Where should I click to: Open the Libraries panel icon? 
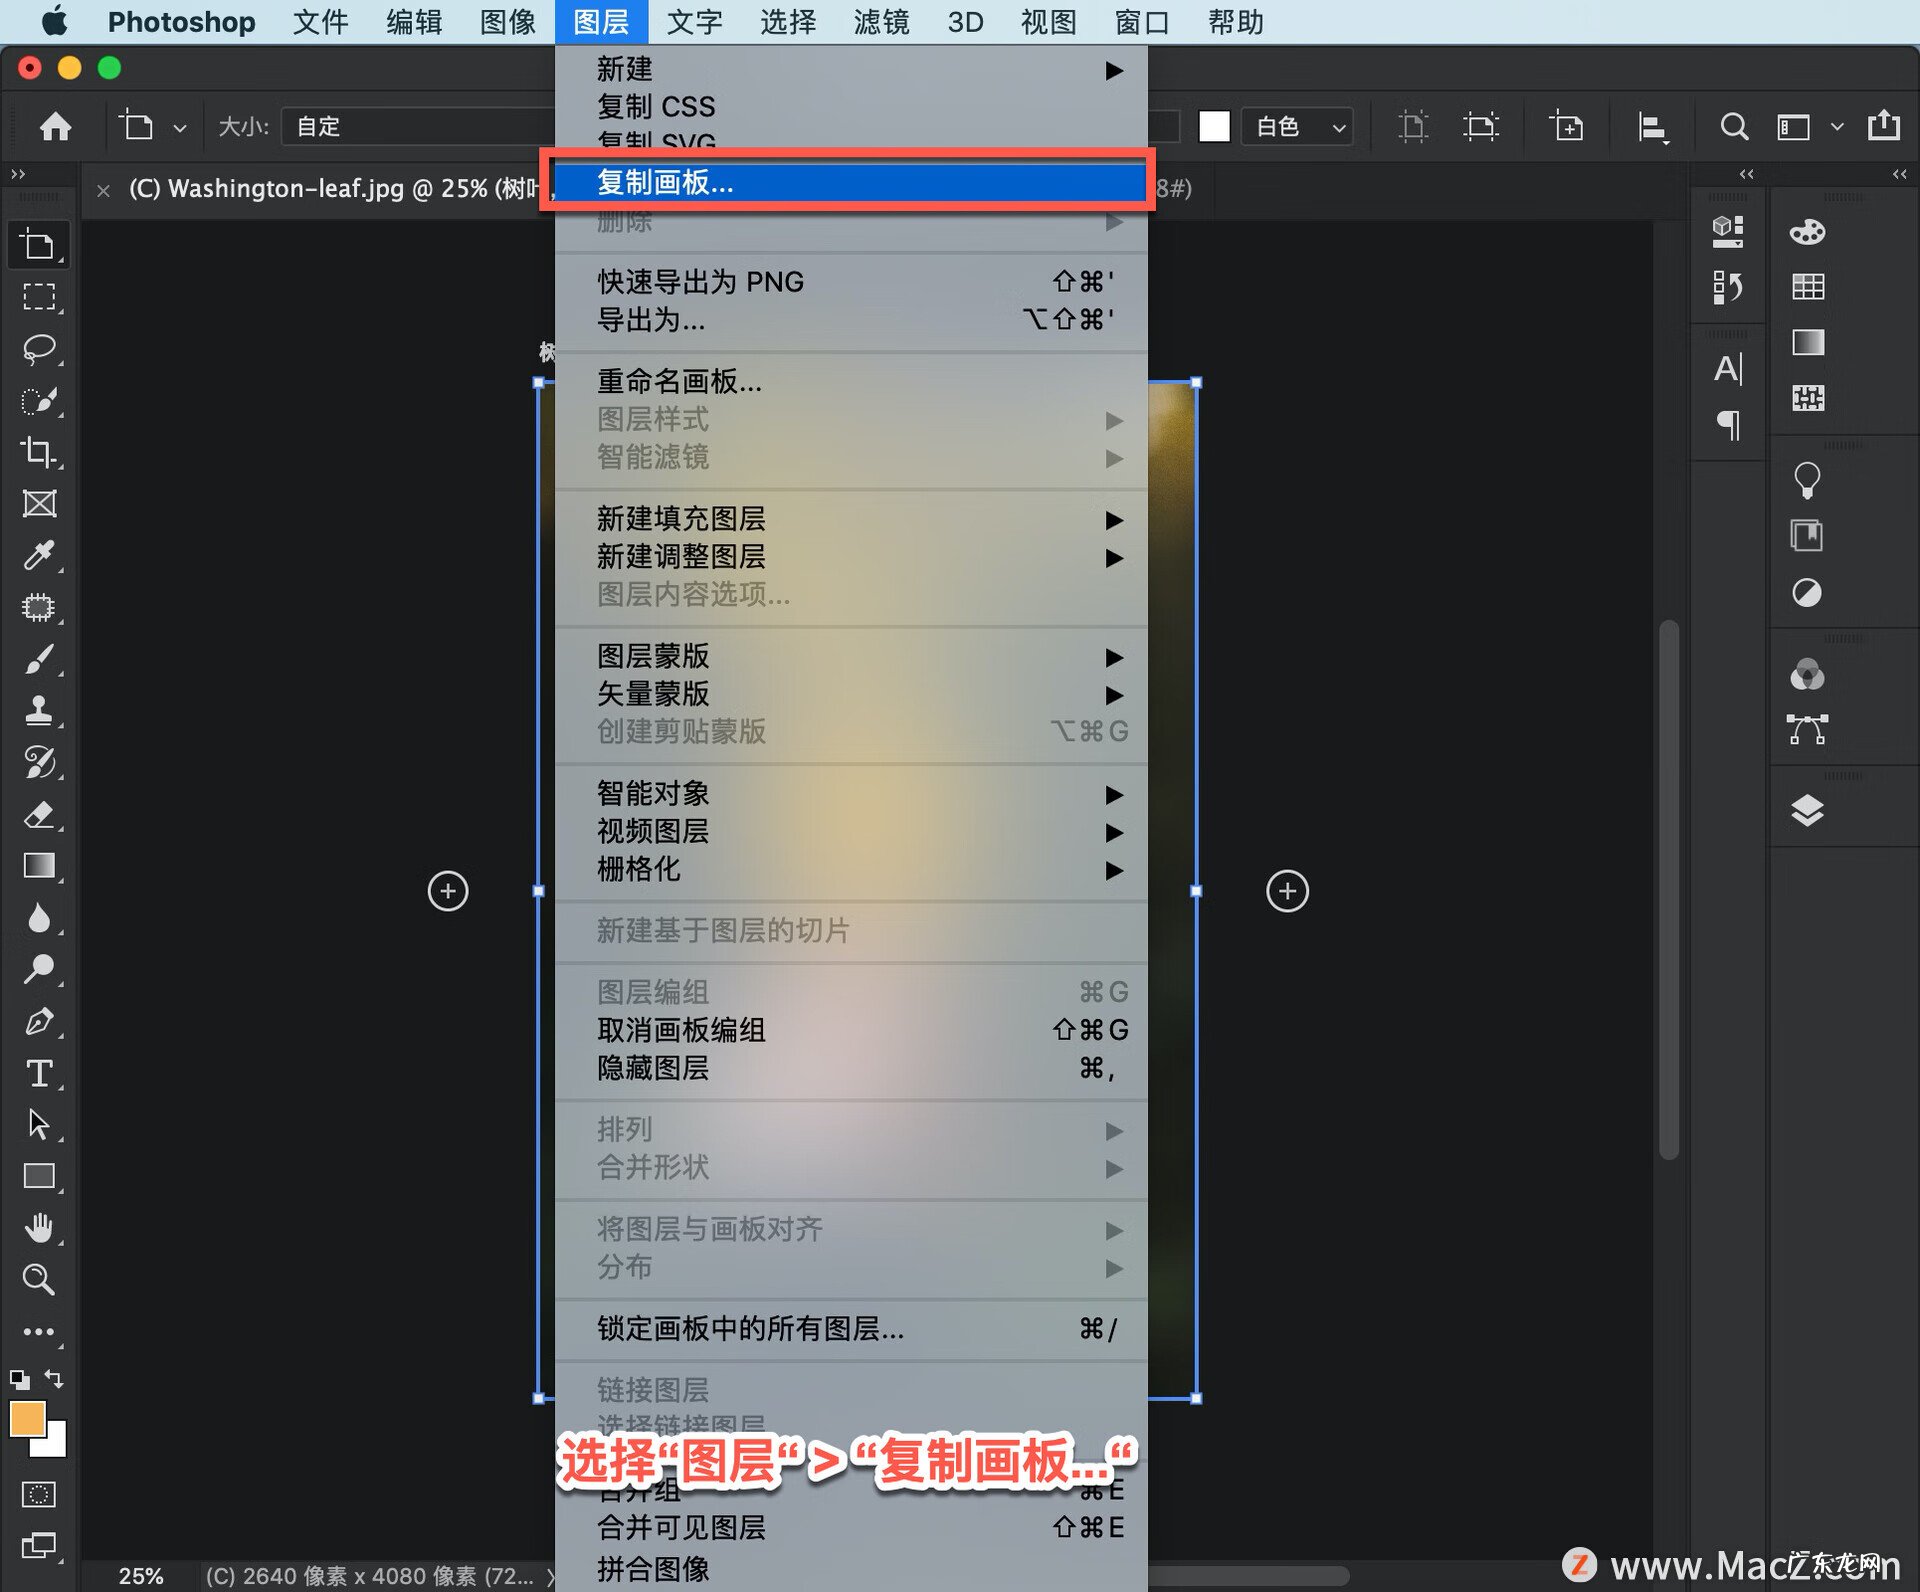pyautogui.click(x=1808, y=535)
